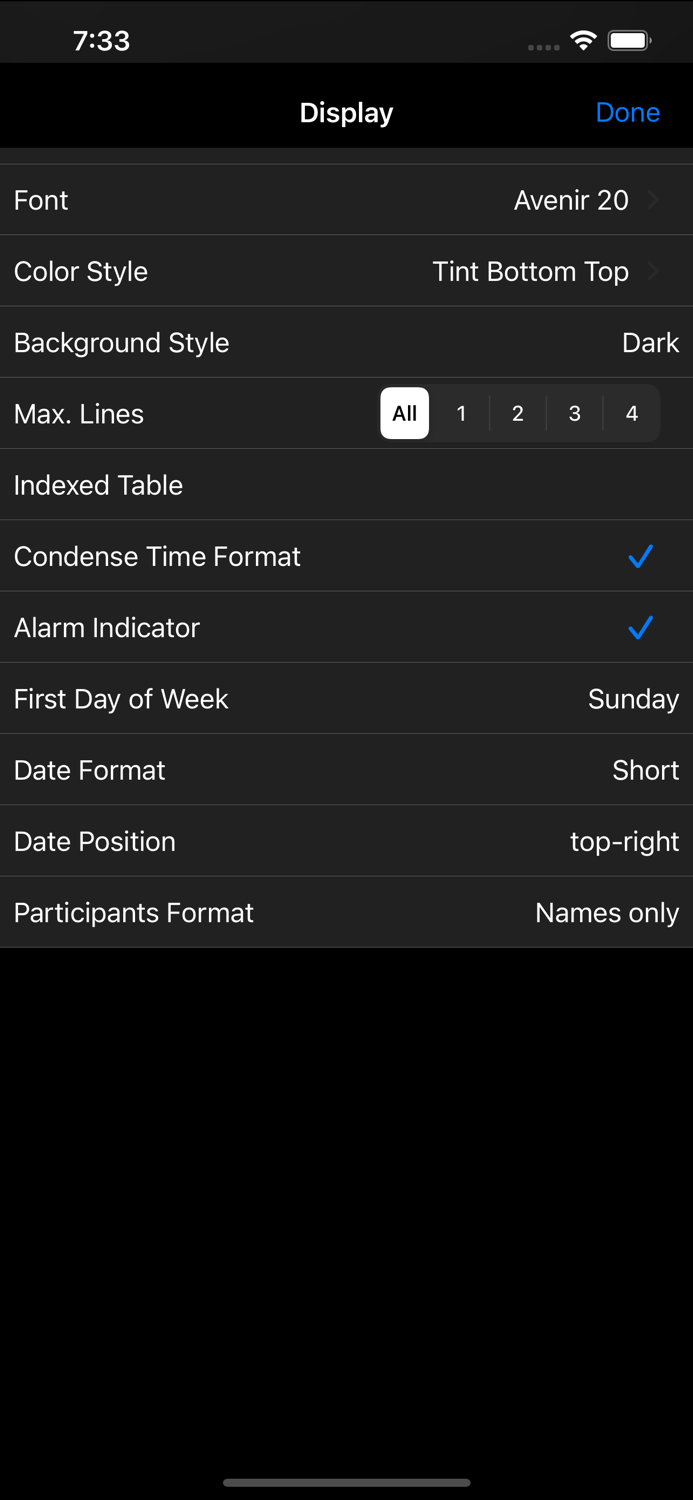Limit Max. Lines to 4

point(632,413)
